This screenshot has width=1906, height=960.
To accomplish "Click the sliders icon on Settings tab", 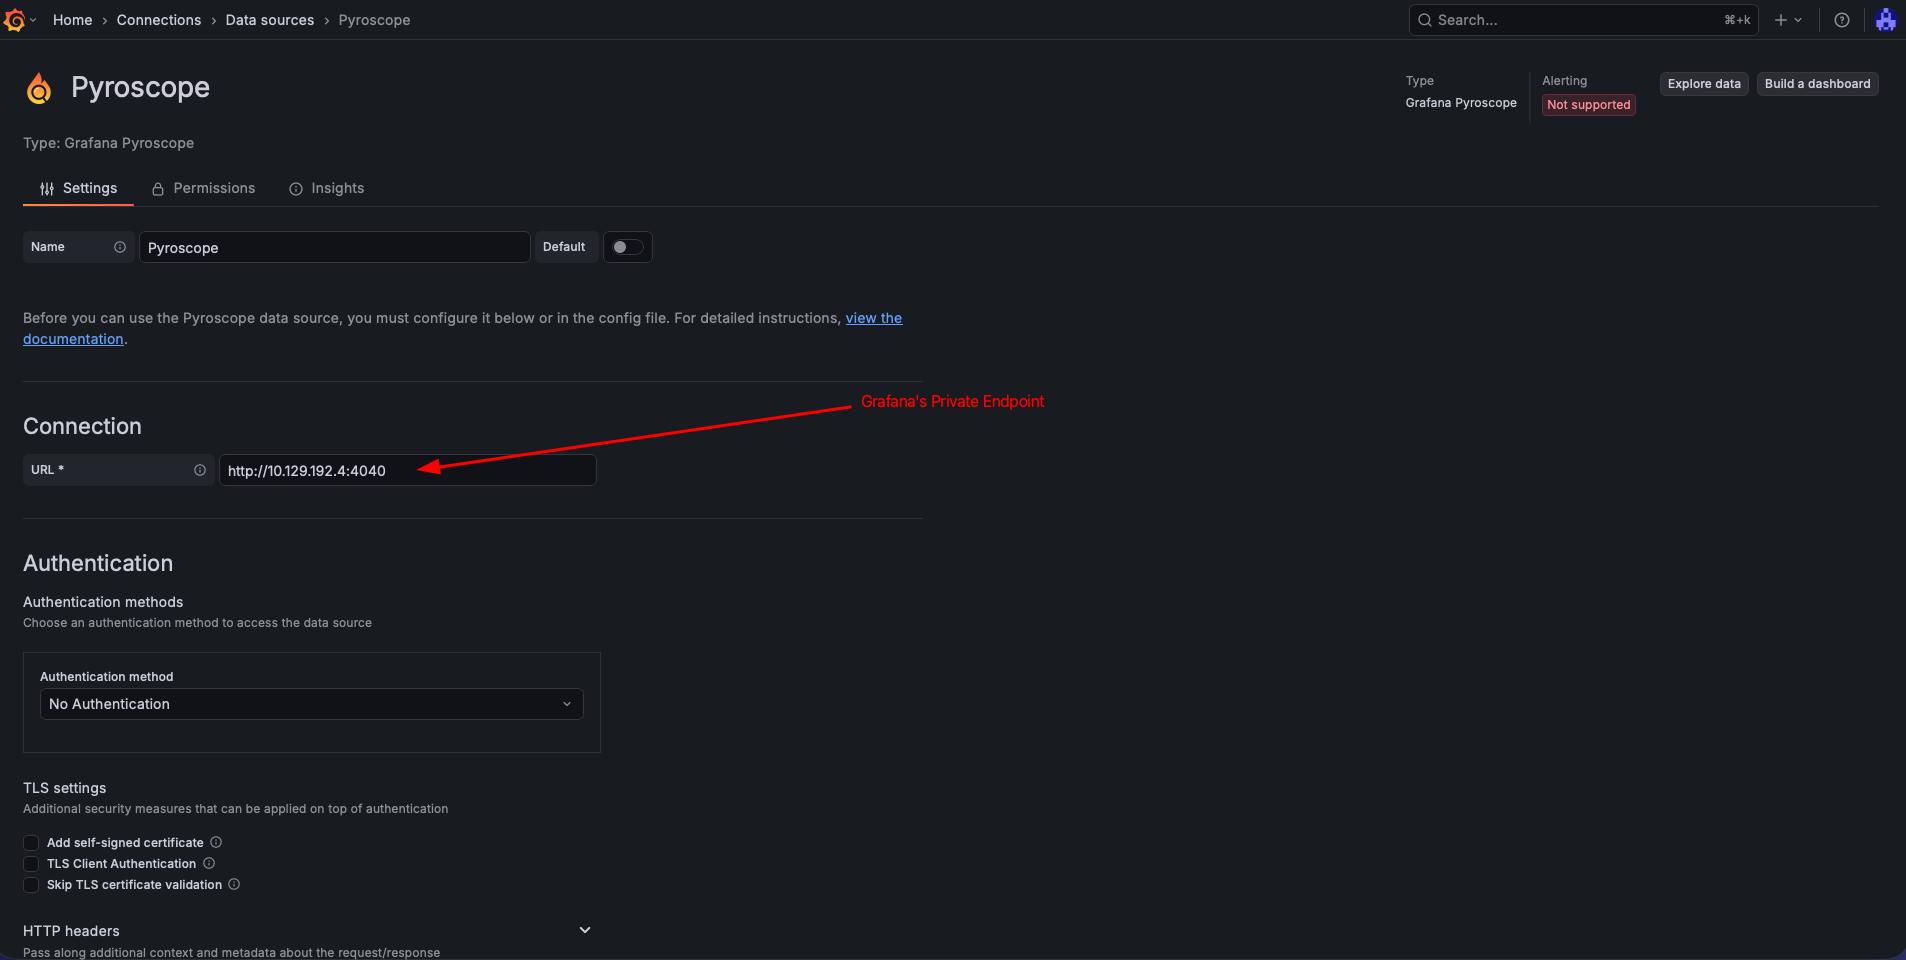I will point(47,189).
